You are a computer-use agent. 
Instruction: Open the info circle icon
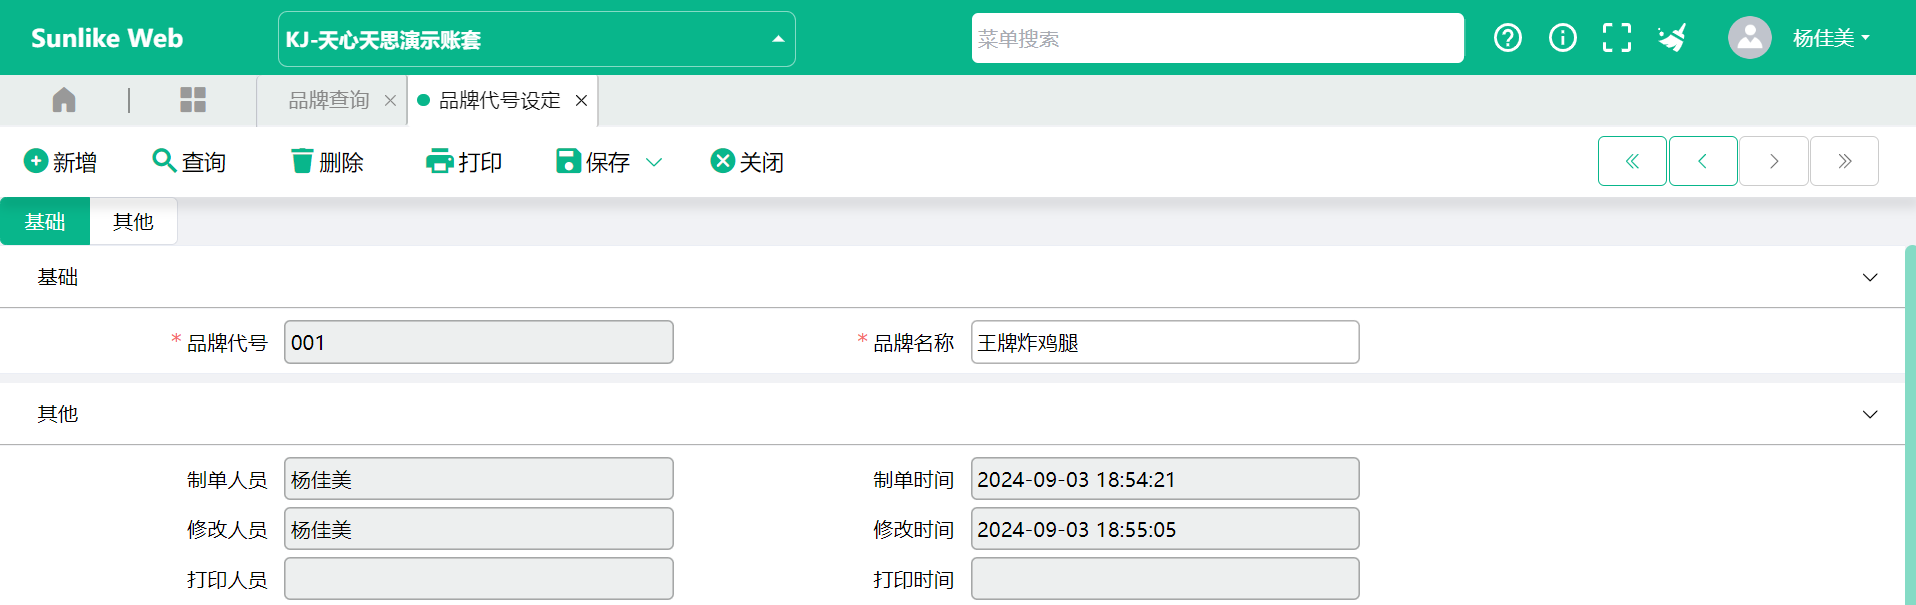tap(1562, 38)
